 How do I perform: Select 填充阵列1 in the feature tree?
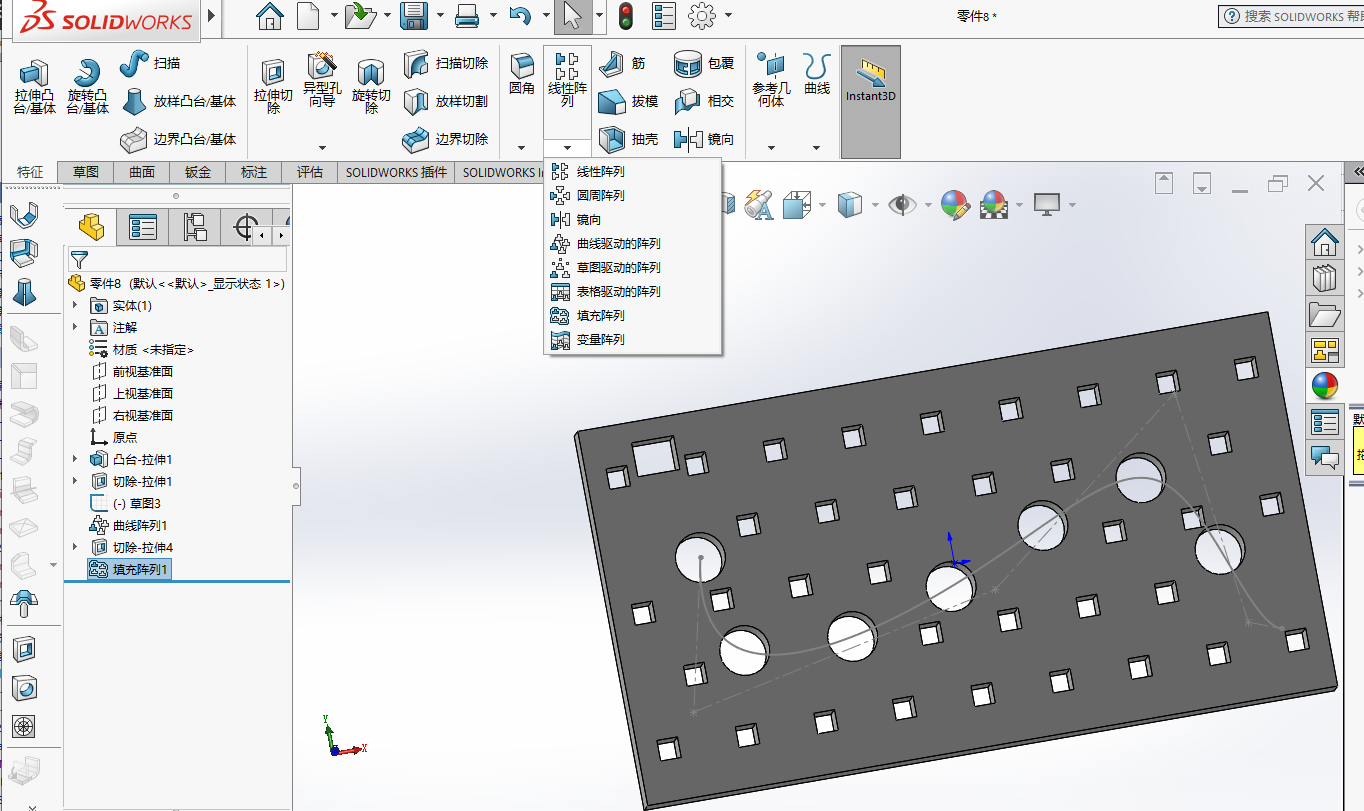(x=129, y=569)
